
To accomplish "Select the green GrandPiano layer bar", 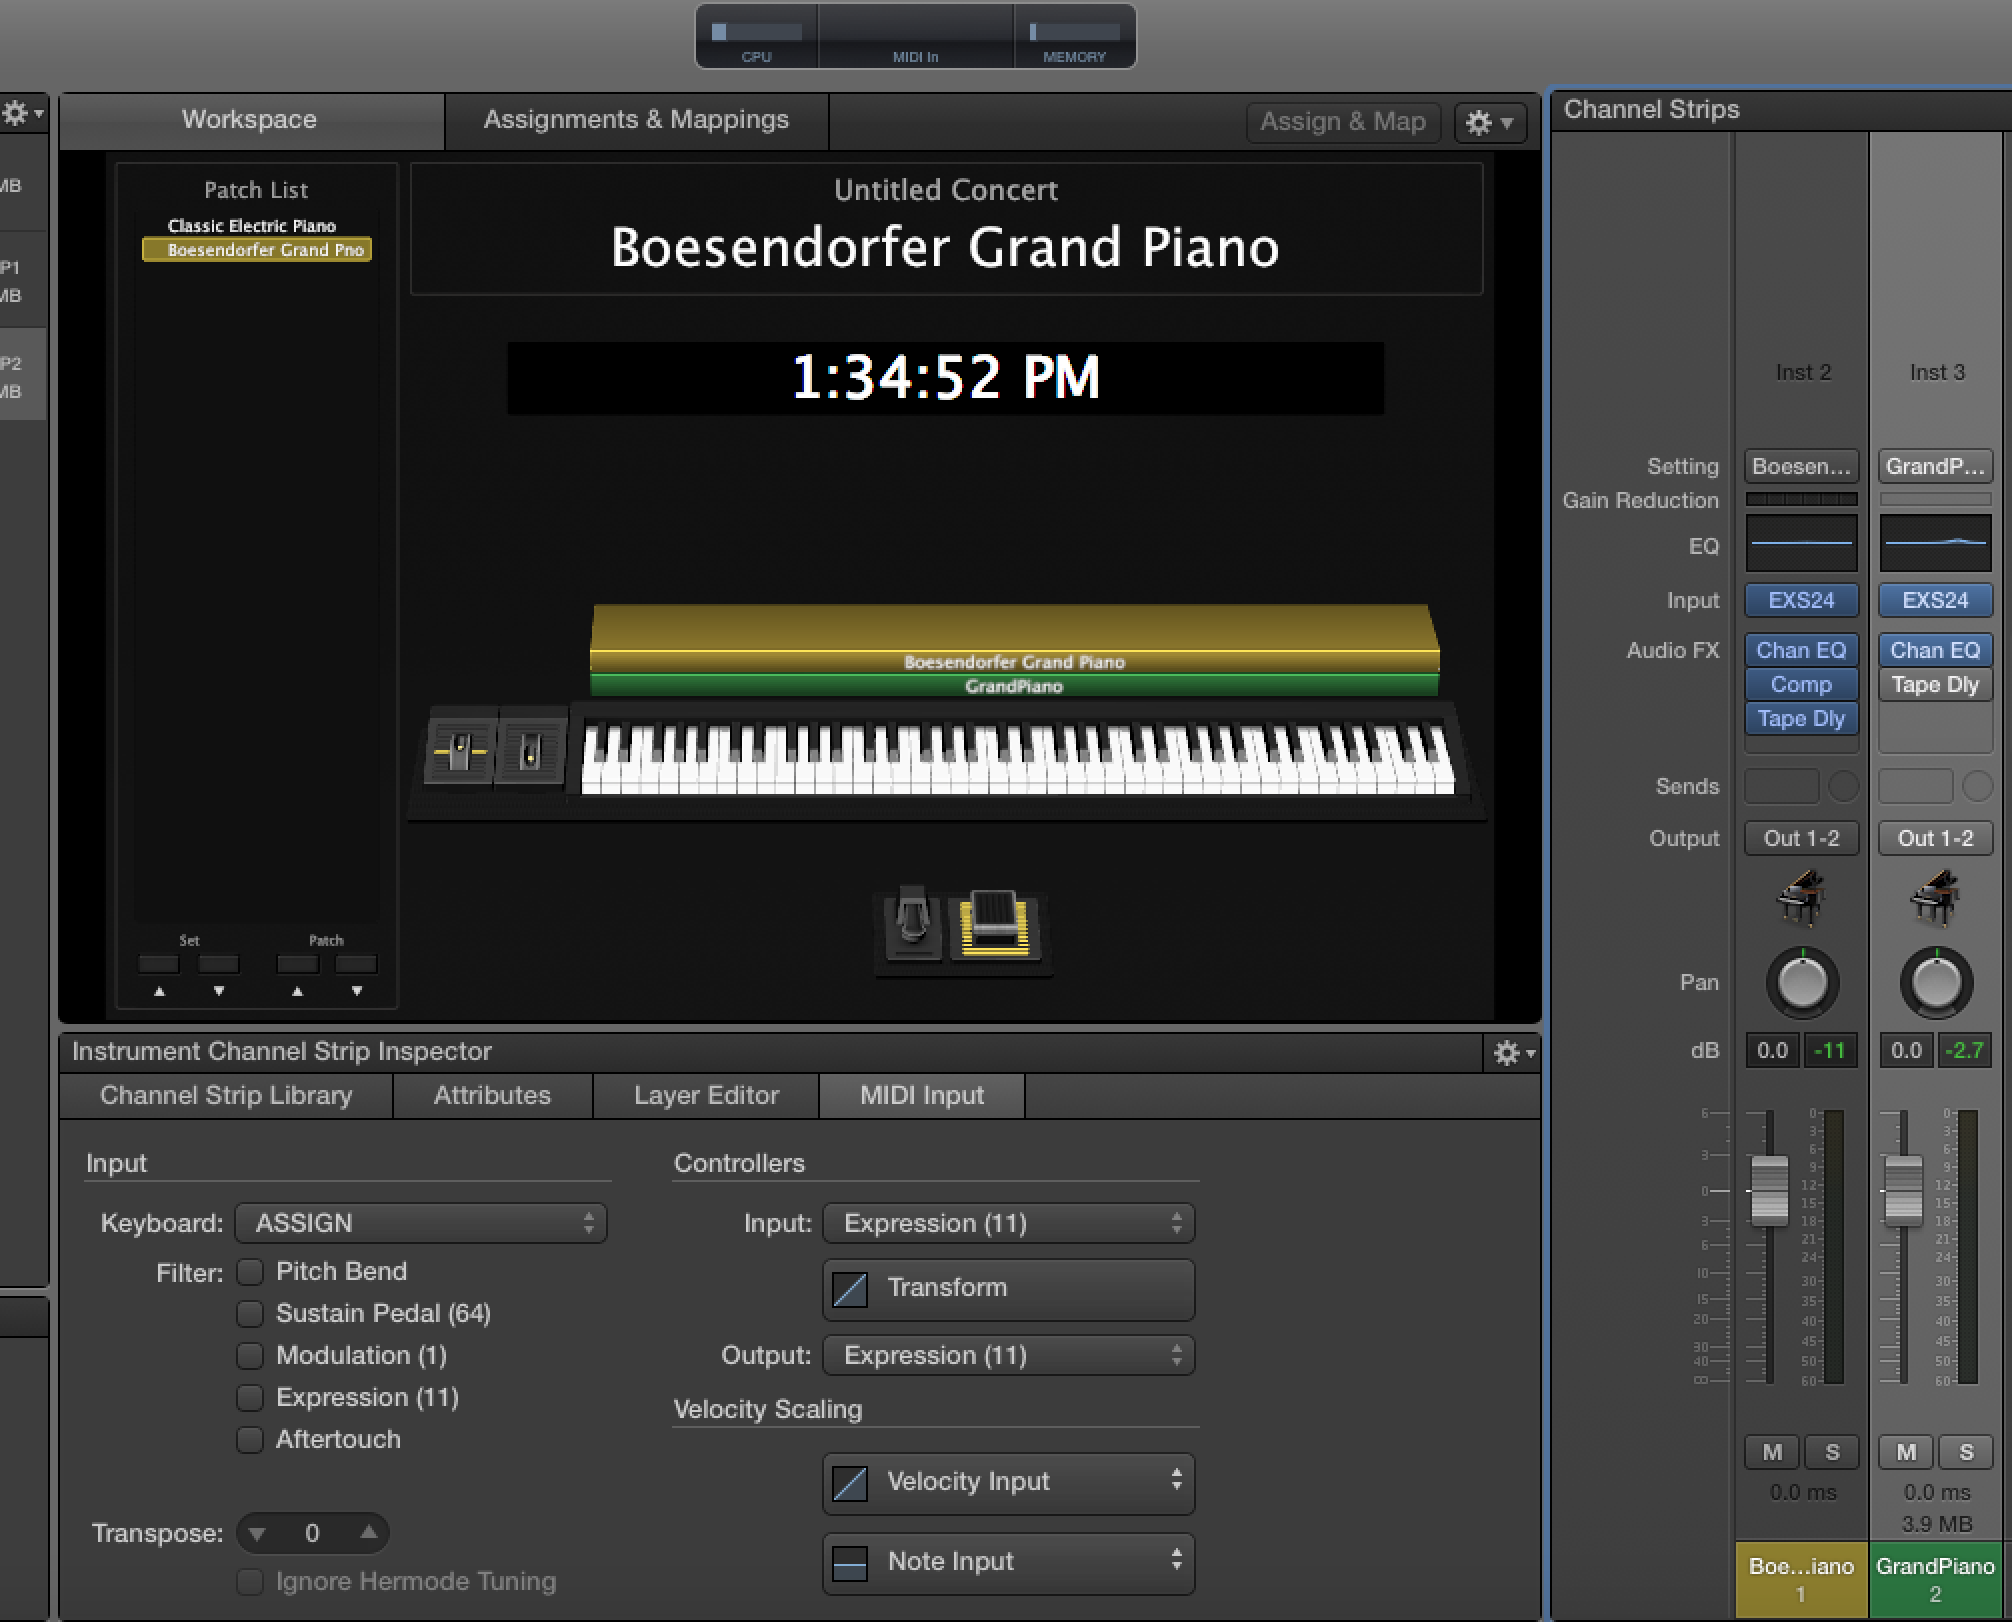I will [x=1014, y=686].
